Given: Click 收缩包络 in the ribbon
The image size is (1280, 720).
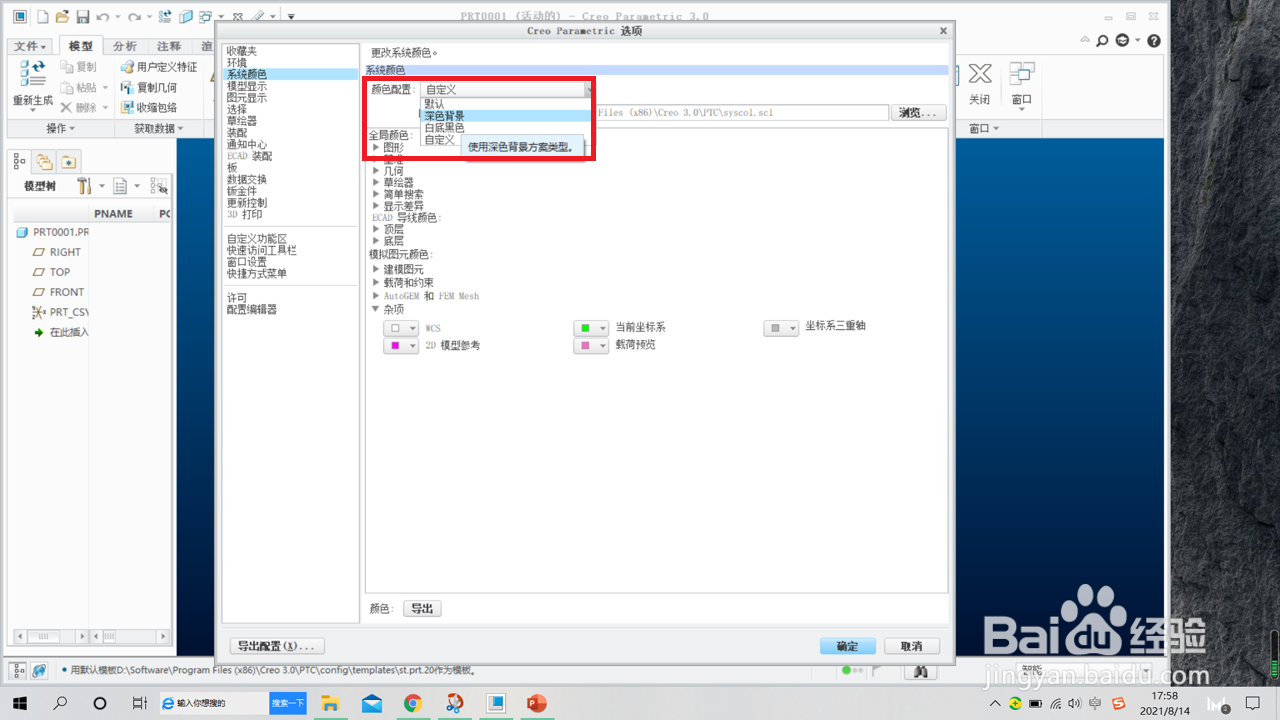Looking at the screenshot, I should point(148,107).
